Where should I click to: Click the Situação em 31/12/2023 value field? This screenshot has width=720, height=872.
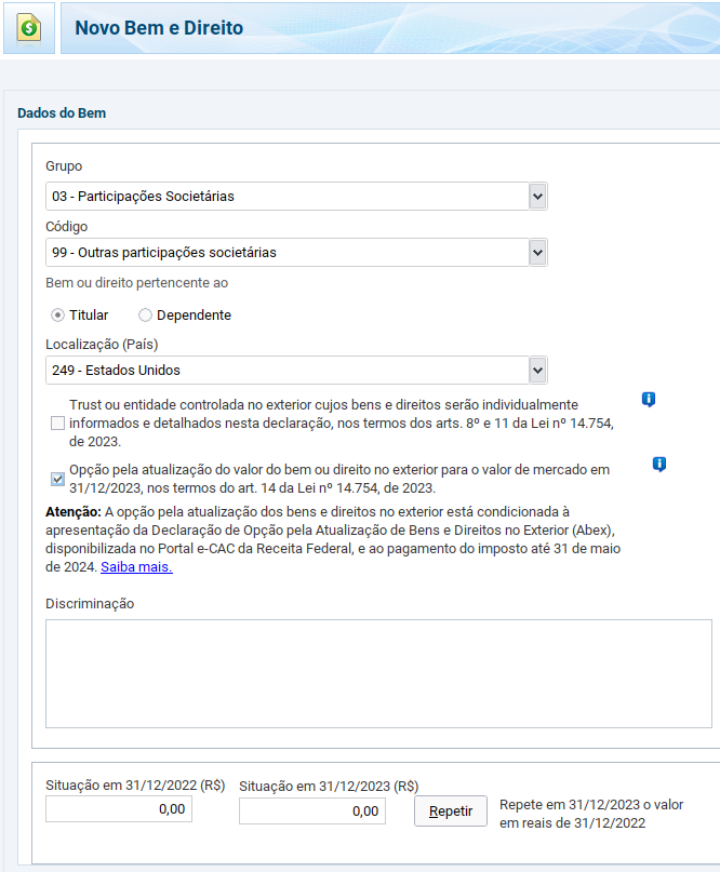click(x=312, y=811)
